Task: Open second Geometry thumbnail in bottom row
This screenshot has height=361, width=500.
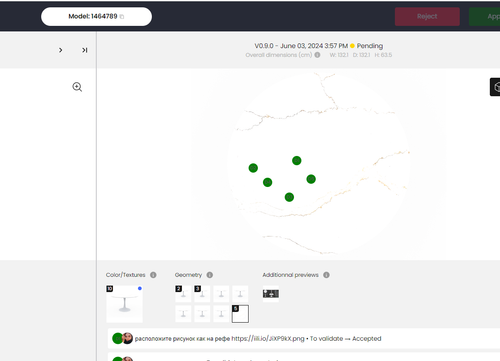Action: (x=202, y=314)
